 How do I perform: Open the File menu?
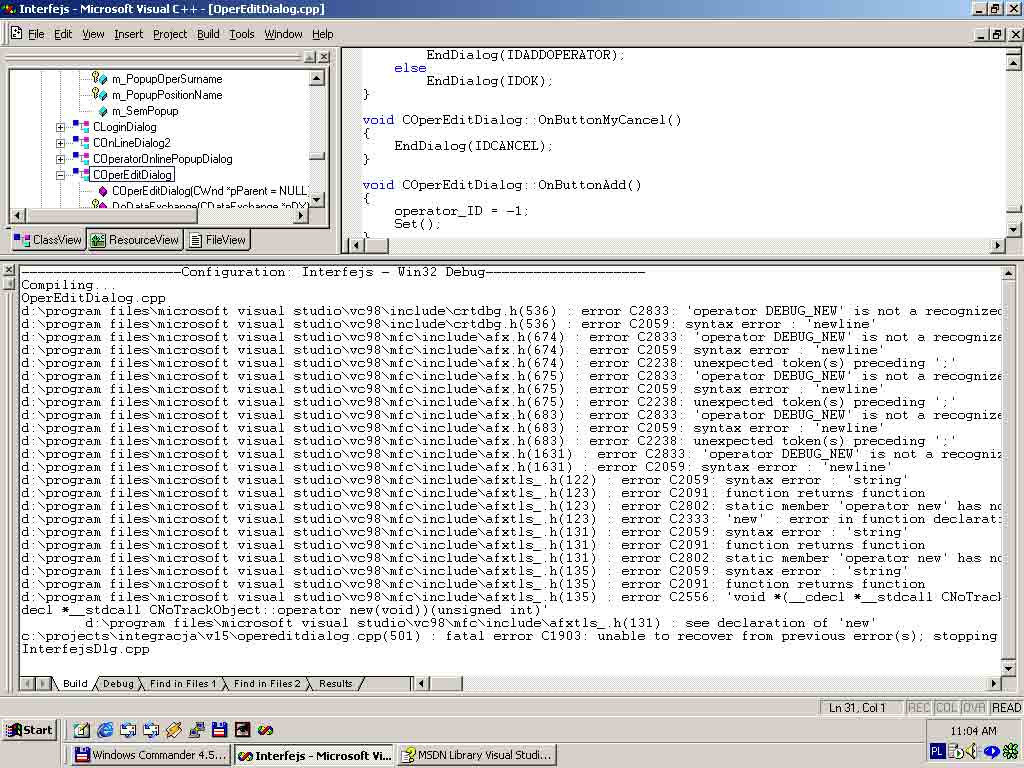[x=36, y=34]
